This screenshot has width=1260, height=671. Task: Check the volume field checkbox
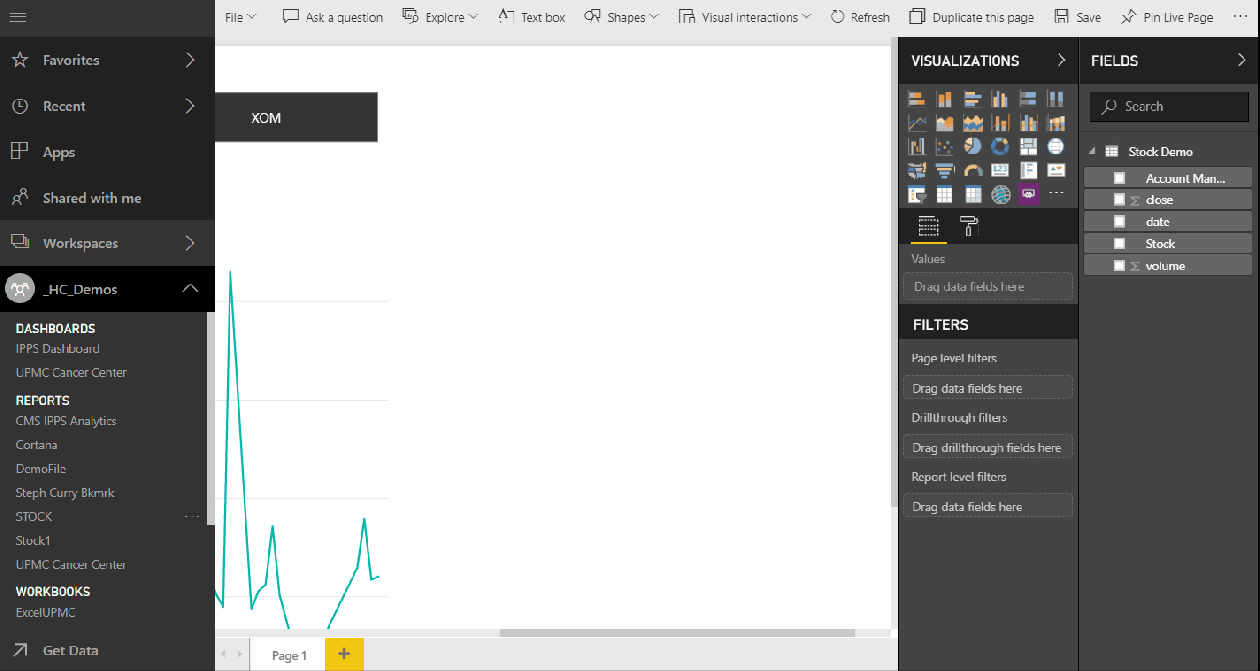(1120, 266)
